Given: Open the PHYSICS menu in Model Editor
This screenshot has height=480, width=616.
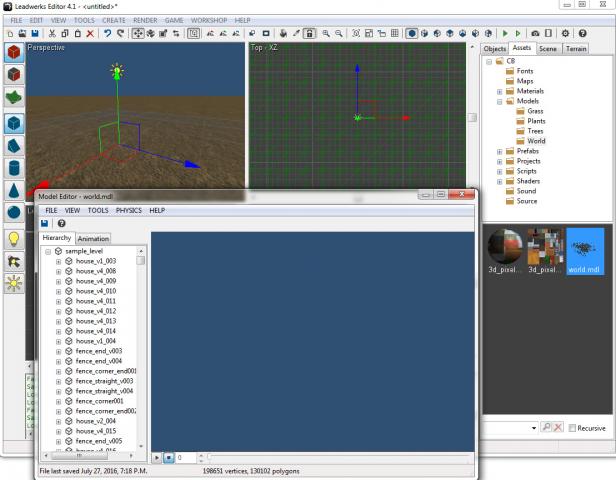Looking at the screenshot, I should [128, 211].
